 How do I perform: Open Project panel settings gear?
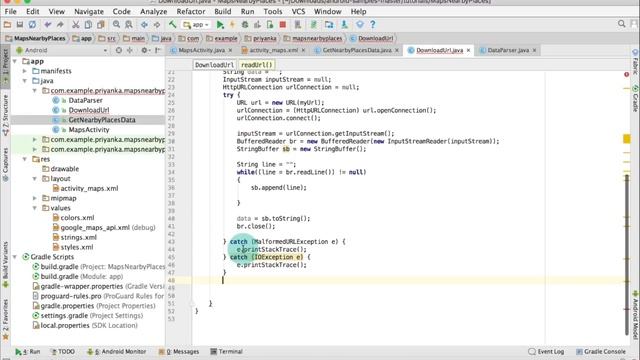(144, 50)
